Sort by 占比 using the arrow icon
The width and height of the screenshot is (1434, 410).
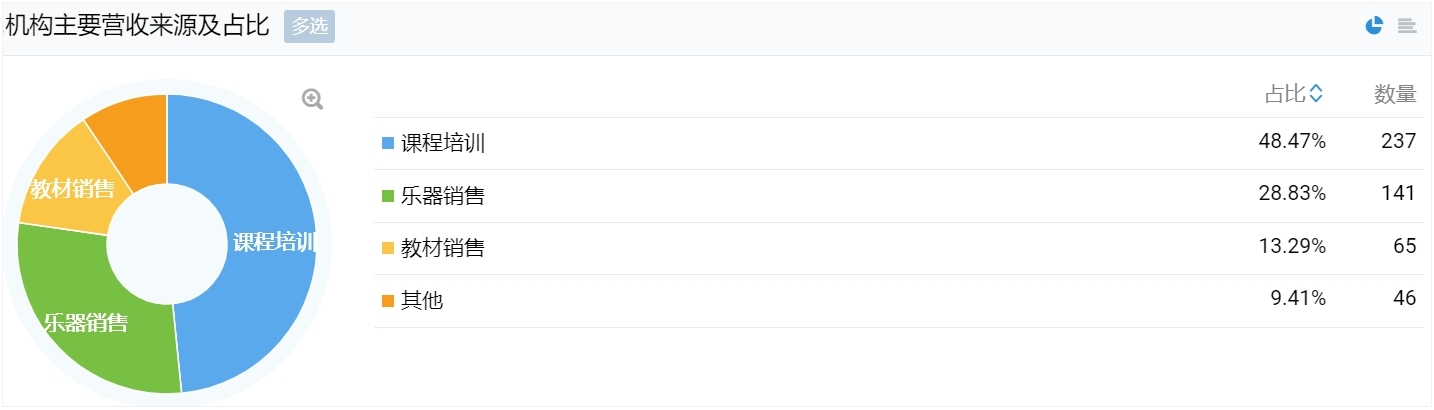click(1316, 94)
